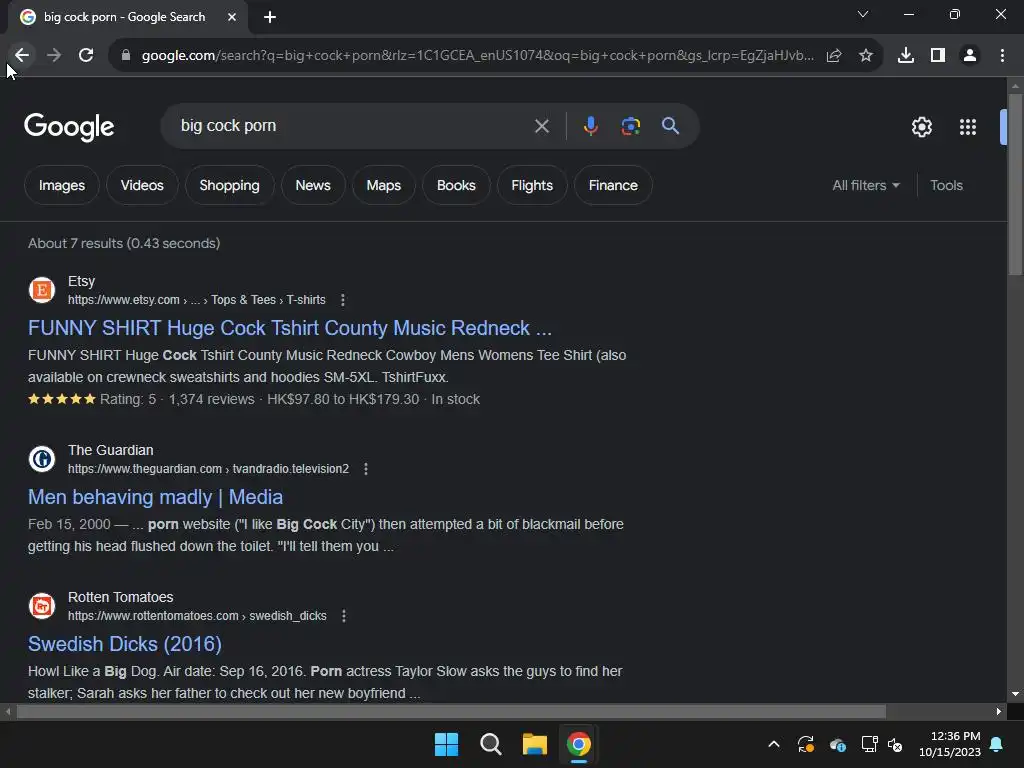Expand the All filters dropdown
Viewport: 1024px width, 768px height.
pyautogui.click(x=866, y=185)
